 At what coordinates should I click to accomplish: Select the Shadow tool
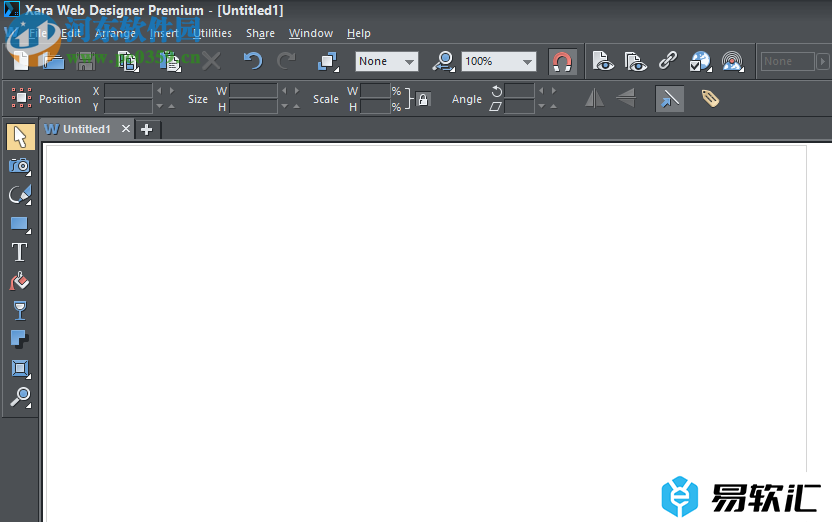tap(20, 339)
